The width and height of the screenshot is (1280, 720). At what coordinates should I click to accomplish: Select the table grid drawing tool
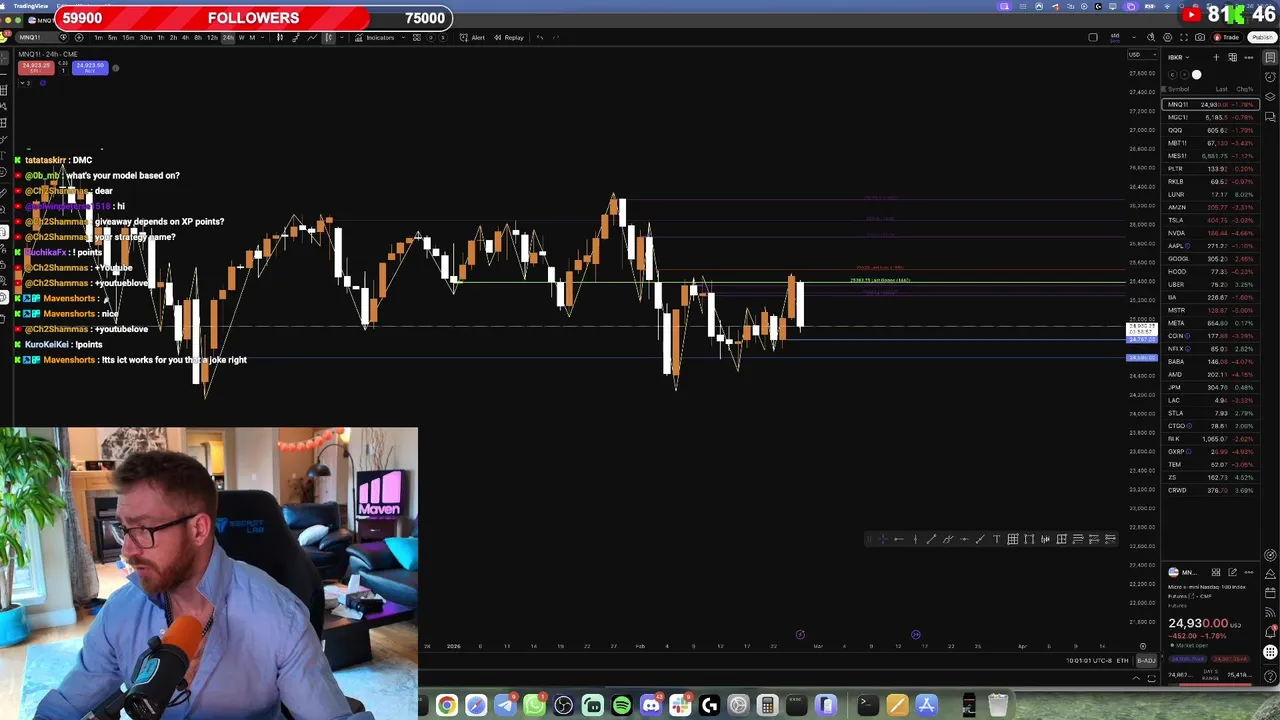[x=1013, y=539]
